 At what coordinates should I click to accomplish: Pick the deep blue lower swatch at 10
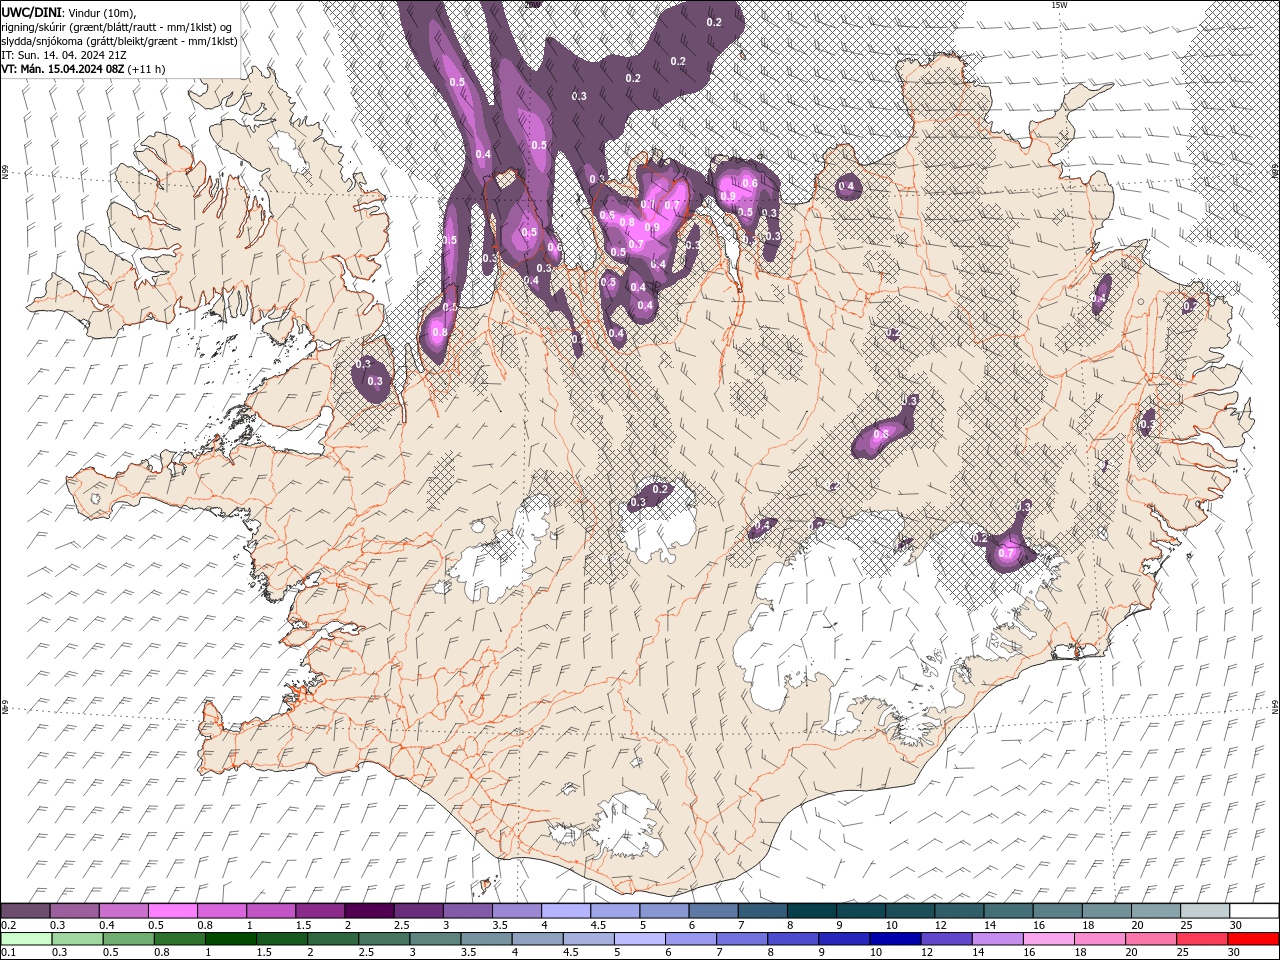(895, 939)
